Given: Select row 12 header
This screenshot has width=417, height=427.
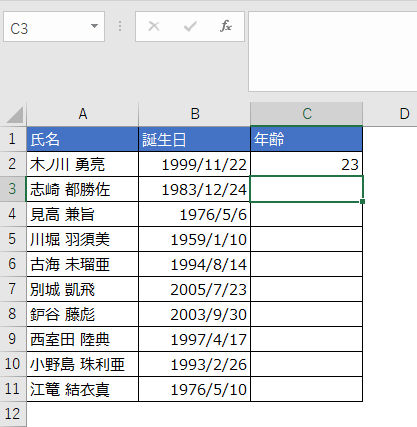Looking at the screenshot, I should pos(13,414).
